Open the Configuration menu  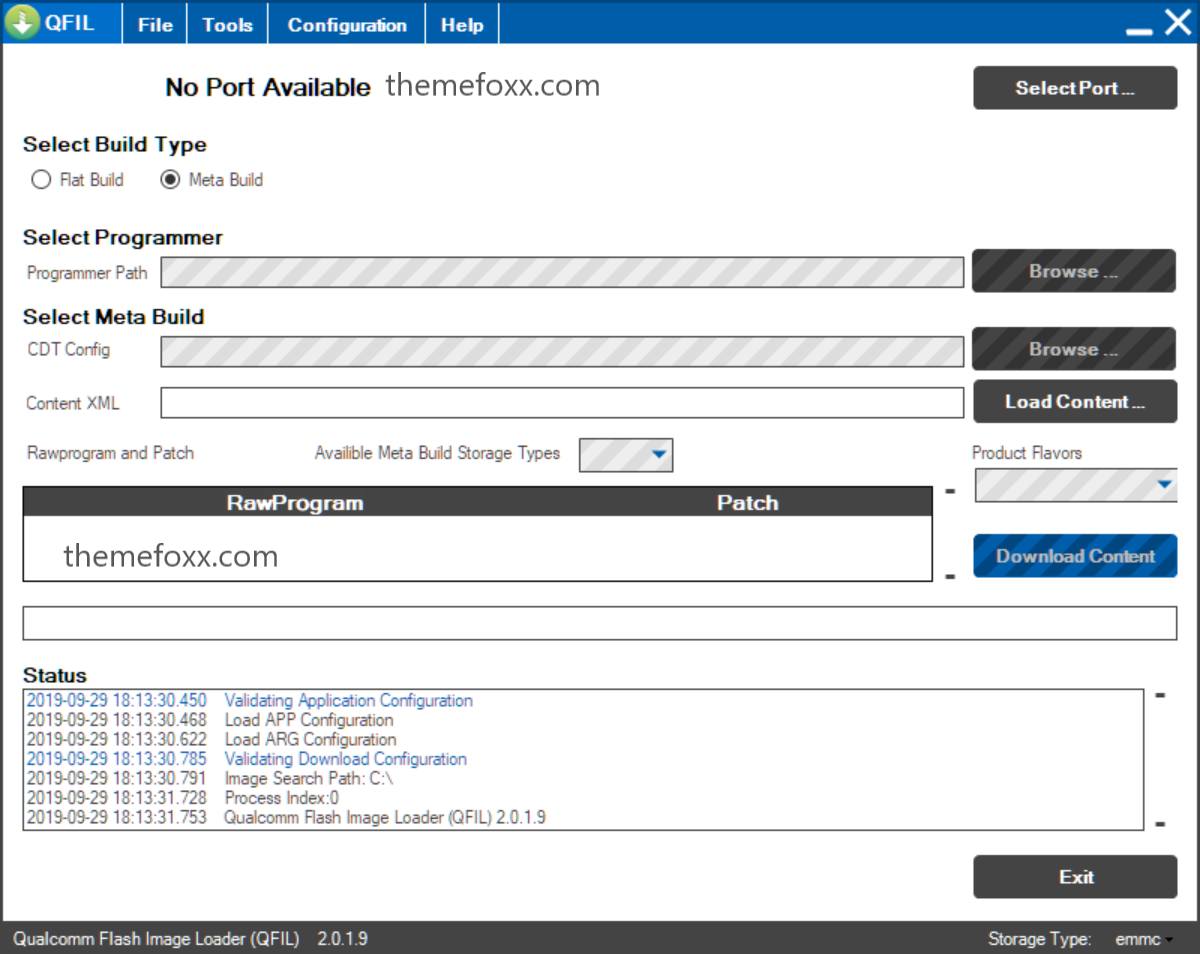(x=347, y=25)
